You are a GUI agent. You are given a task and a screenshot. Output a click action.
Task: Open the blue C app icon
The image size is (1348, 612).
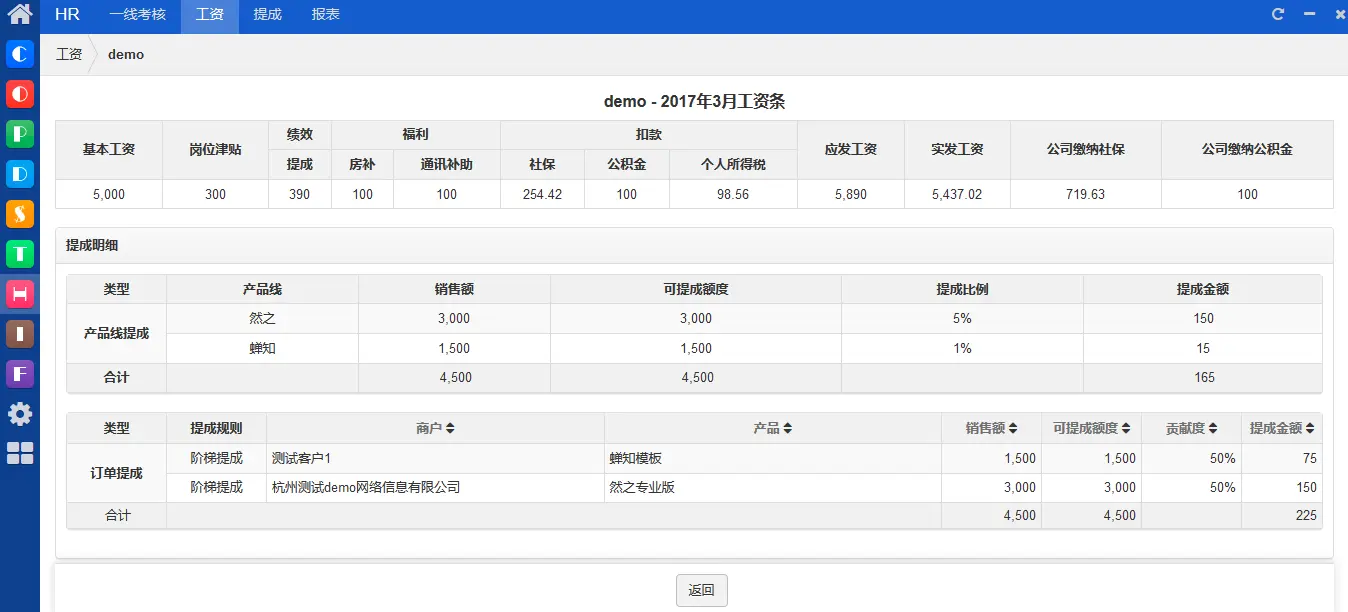point(20,54)
